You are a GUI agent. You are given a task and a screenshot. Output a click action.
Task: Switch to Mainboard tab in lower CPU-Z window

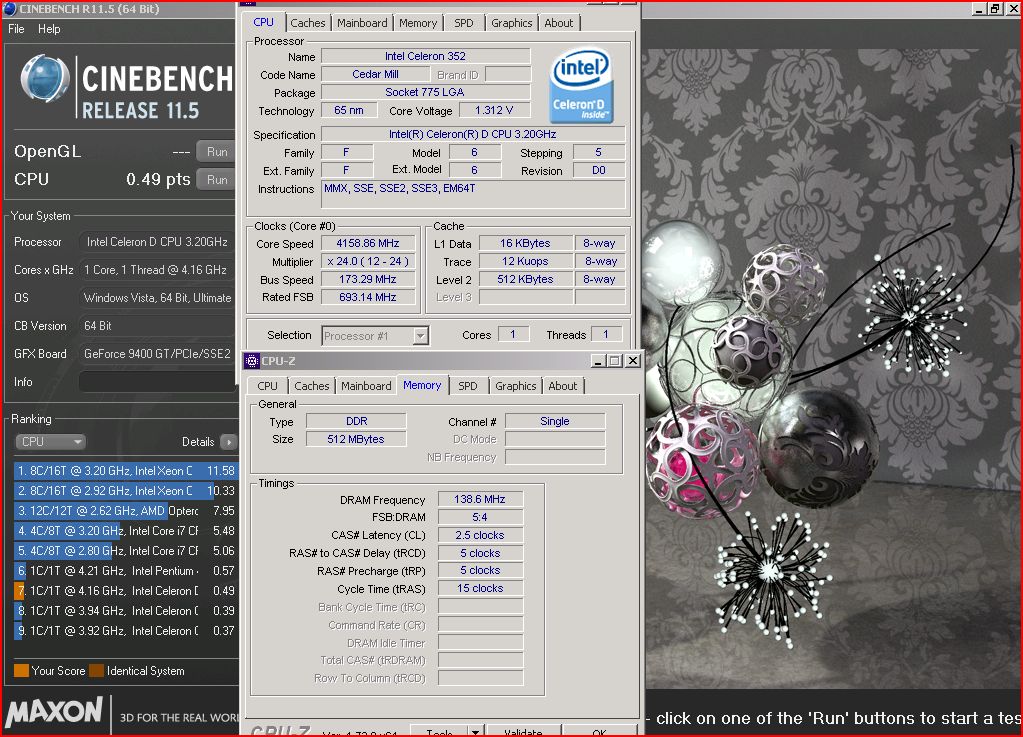pos(366,385)
